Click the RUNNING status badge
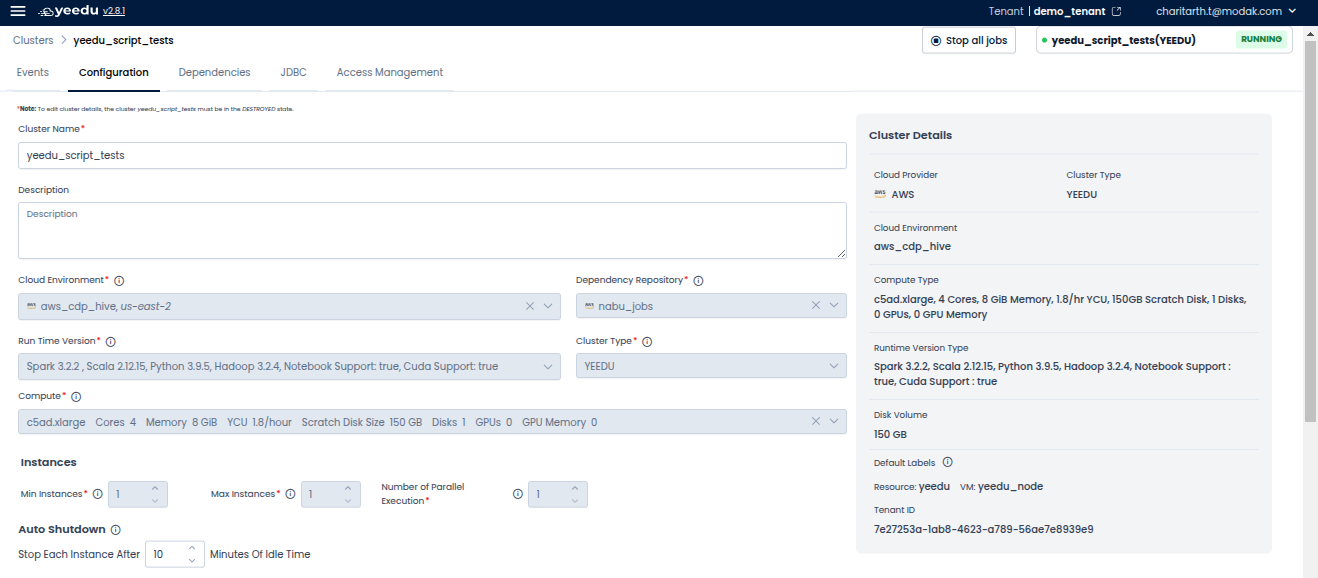This screenshot has width=1318, height=578. coord(1261,40)
